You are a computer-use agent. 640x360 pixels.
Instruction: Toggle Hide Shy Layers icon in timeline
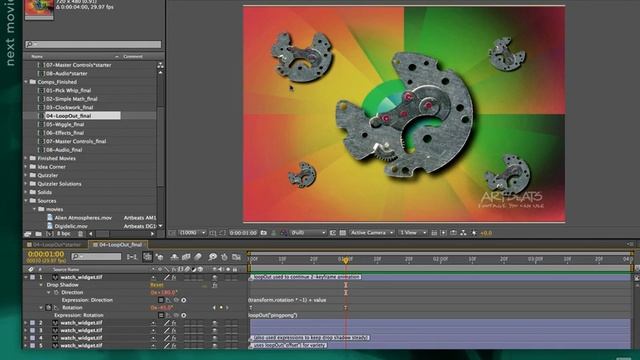click(174, 257)
